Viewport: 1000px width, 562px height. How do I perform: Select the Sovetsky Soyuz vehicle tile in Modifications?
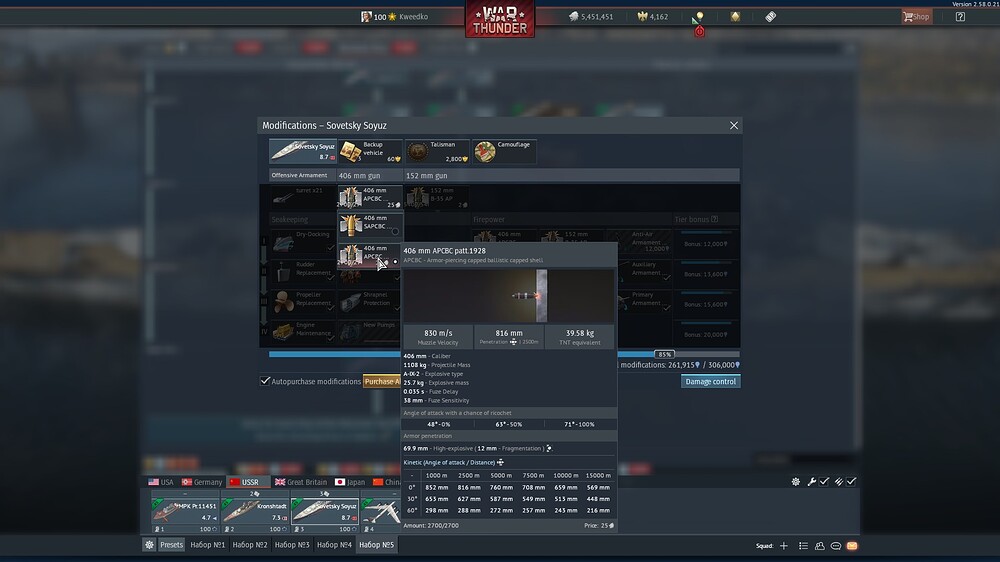[x=303, y=151]
